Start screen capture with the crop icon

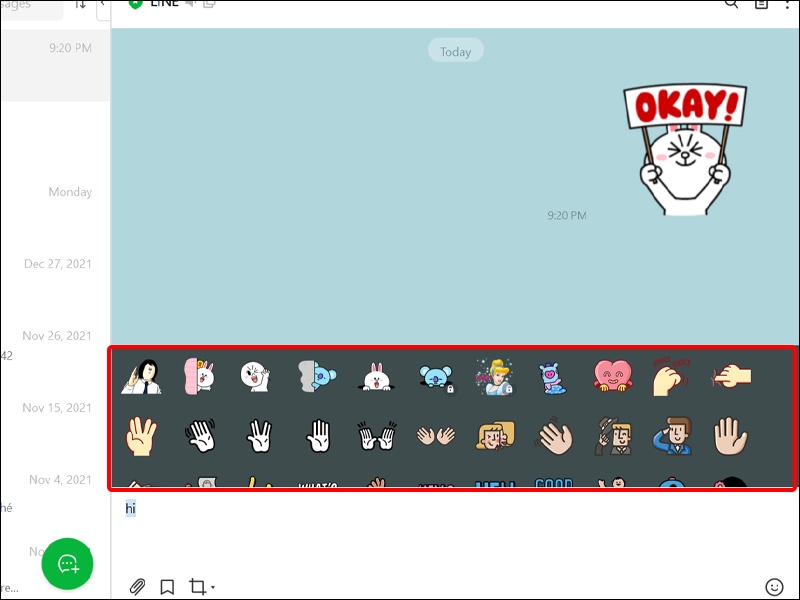[x=197, y=587]
